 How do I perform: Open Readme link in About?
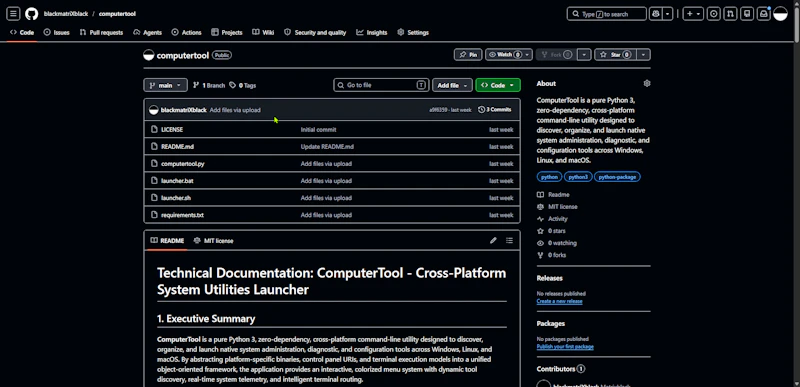click(553, 194)
